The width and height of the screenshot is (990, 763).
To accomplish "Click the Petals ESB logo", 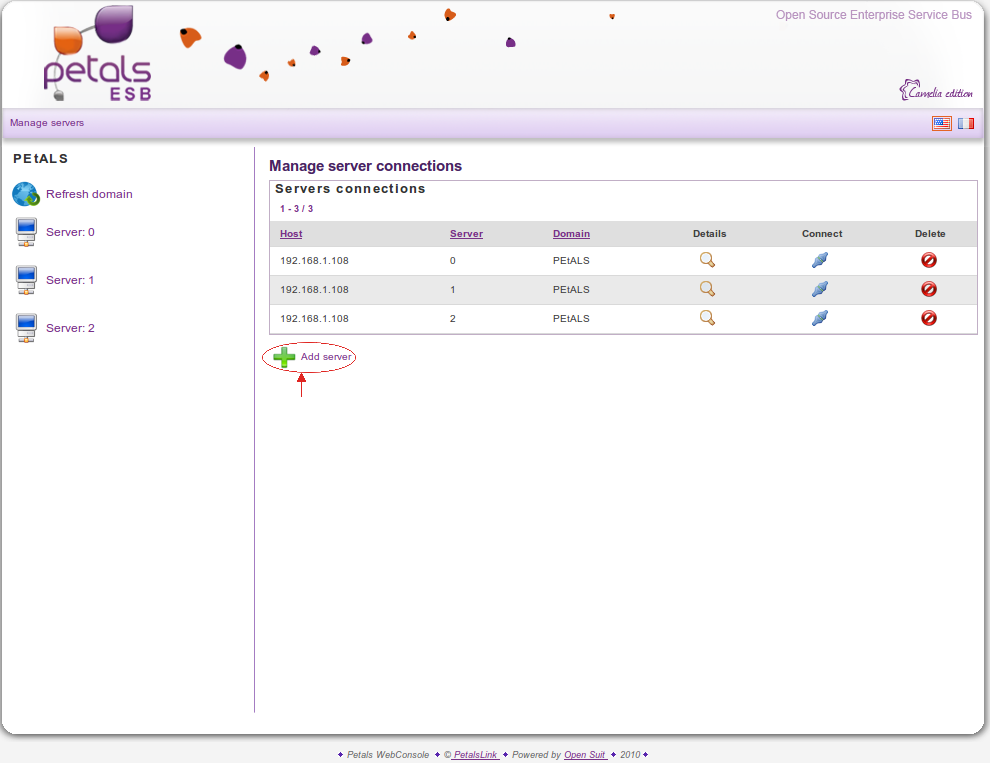I will [x=97, y=57].
